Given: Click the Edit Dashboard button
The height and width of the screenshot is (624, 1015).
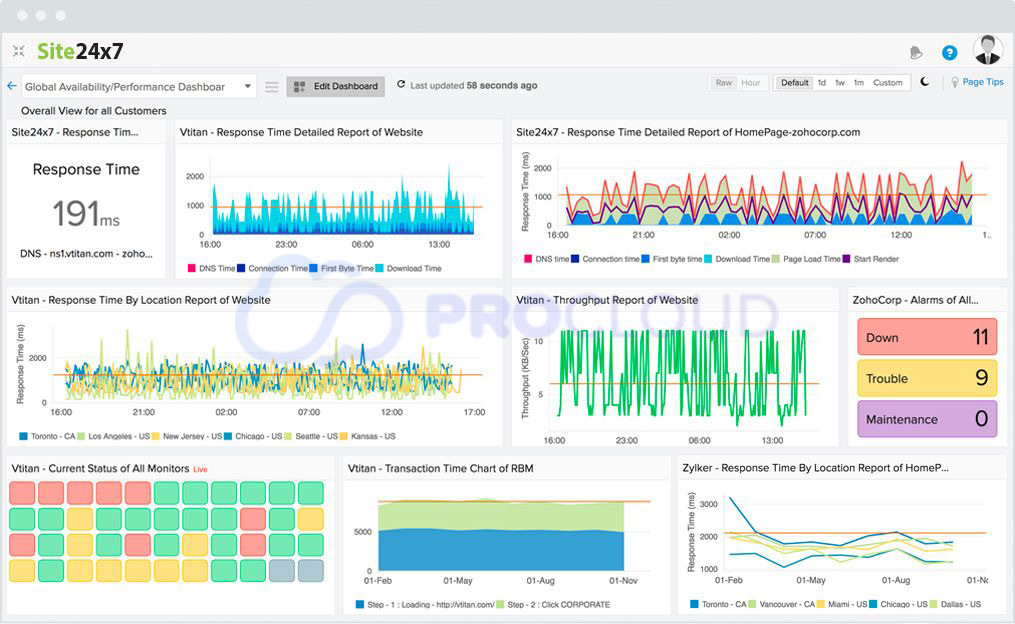Looking at the screenshot, I should point(335,86).
